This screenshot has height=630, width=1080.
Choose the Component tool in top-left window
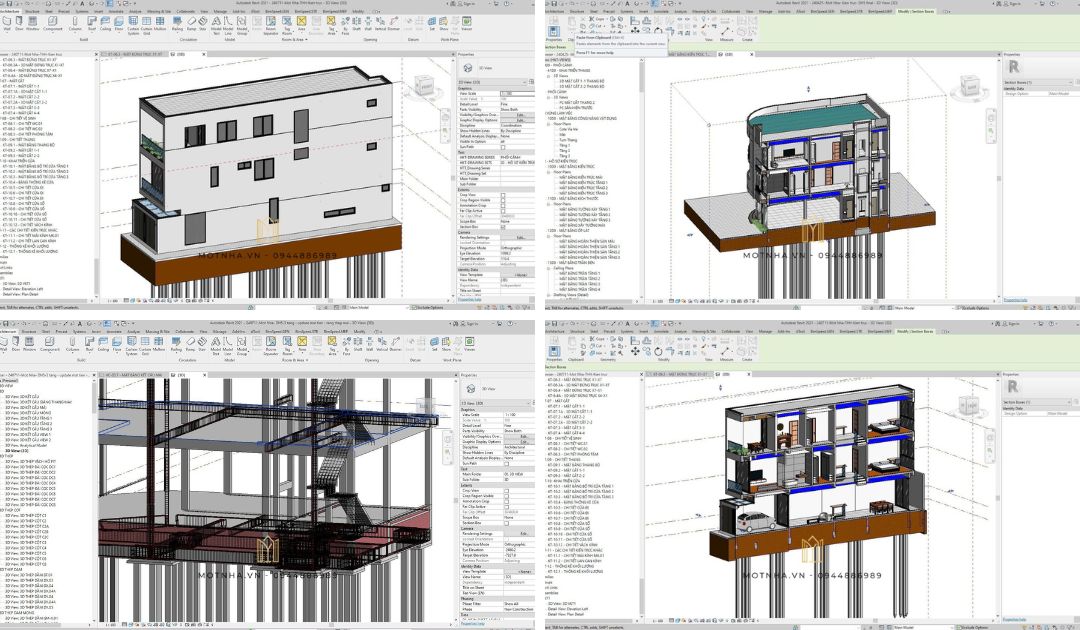pos(52,24)
